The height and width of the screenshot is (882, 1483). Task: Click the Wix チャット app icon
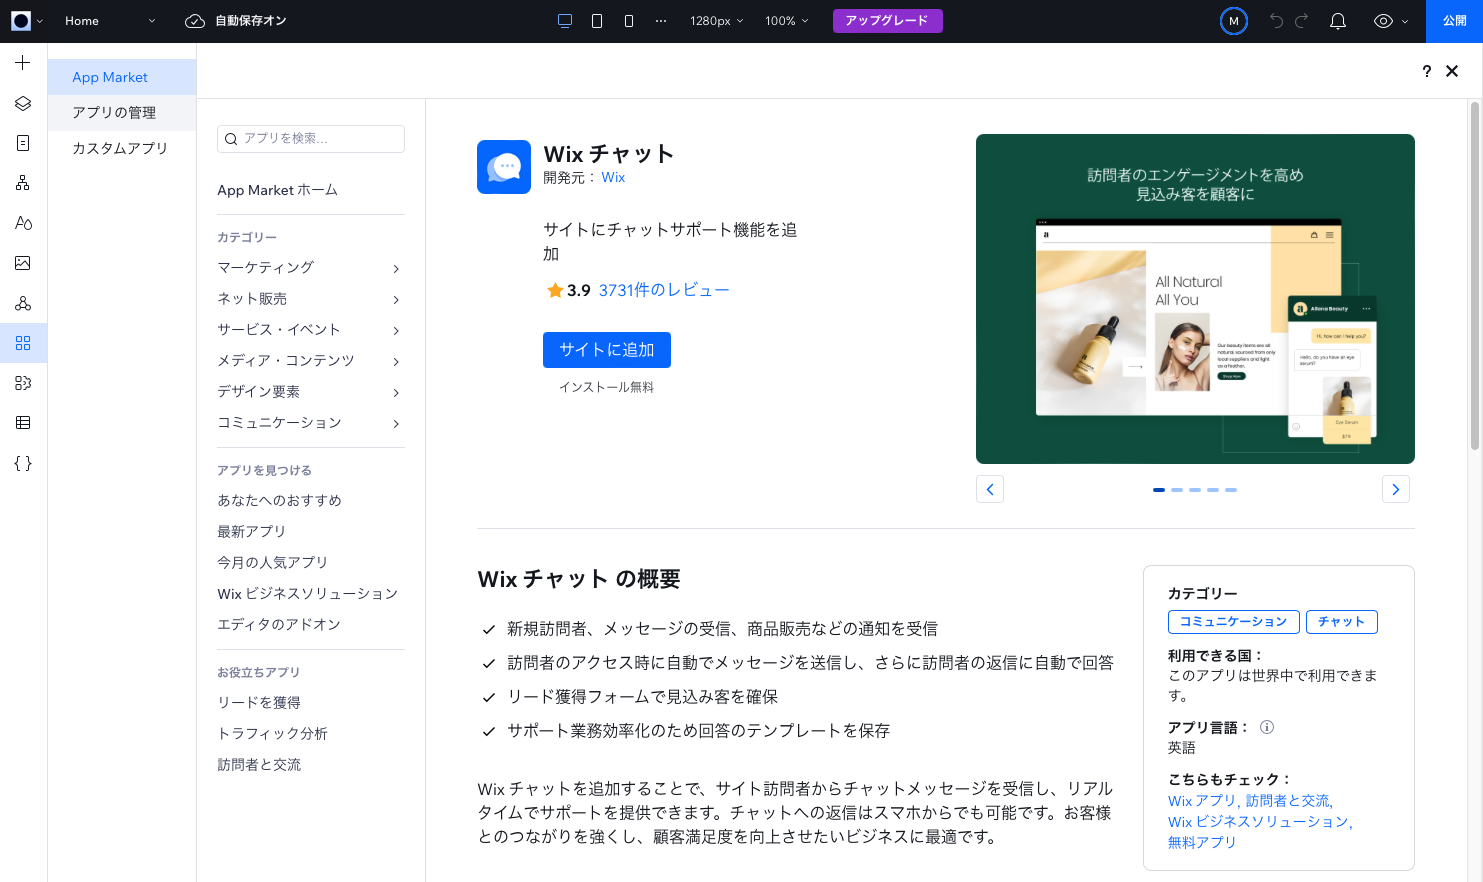[504, 167]
